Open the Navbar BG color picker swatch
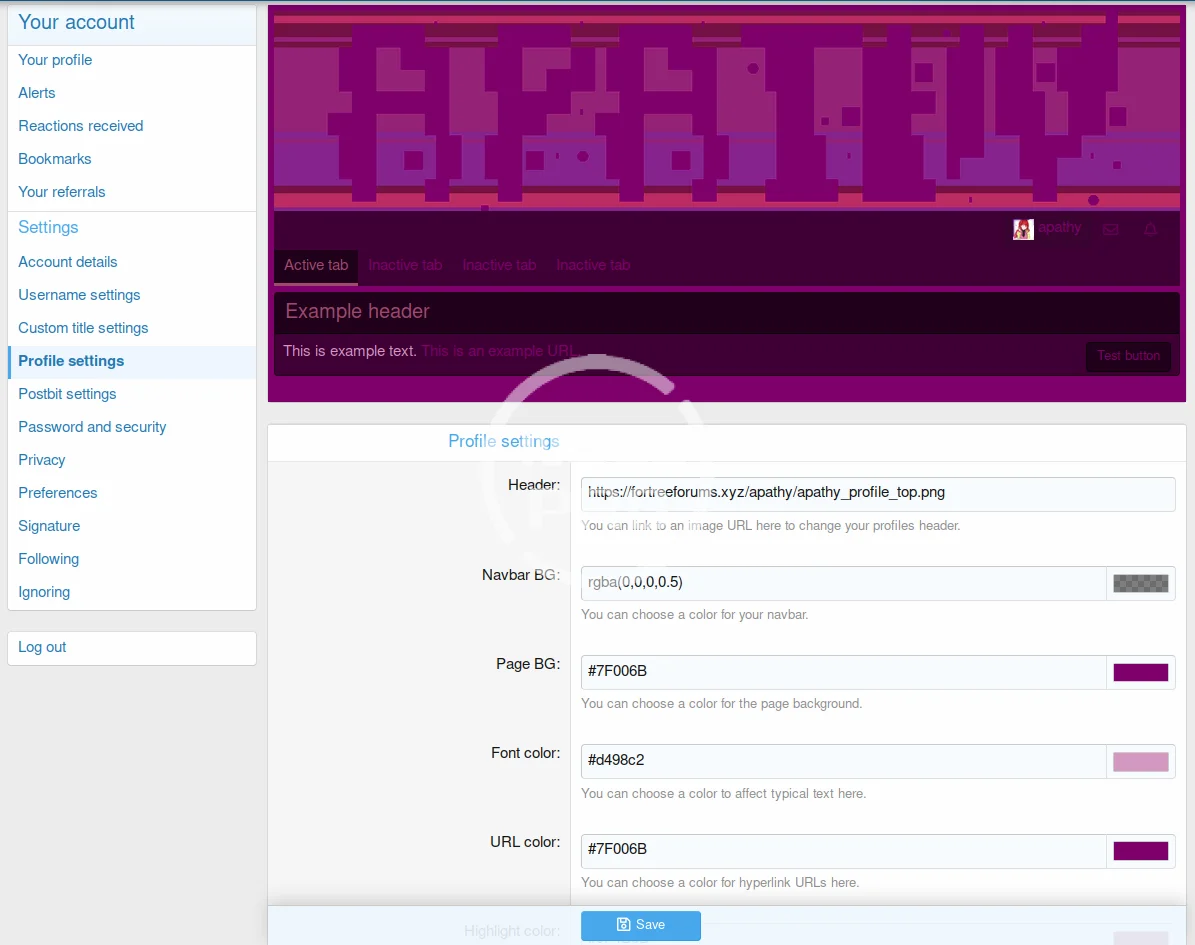Screen dimensions: 1195x945 click(x=1140, y=583)
